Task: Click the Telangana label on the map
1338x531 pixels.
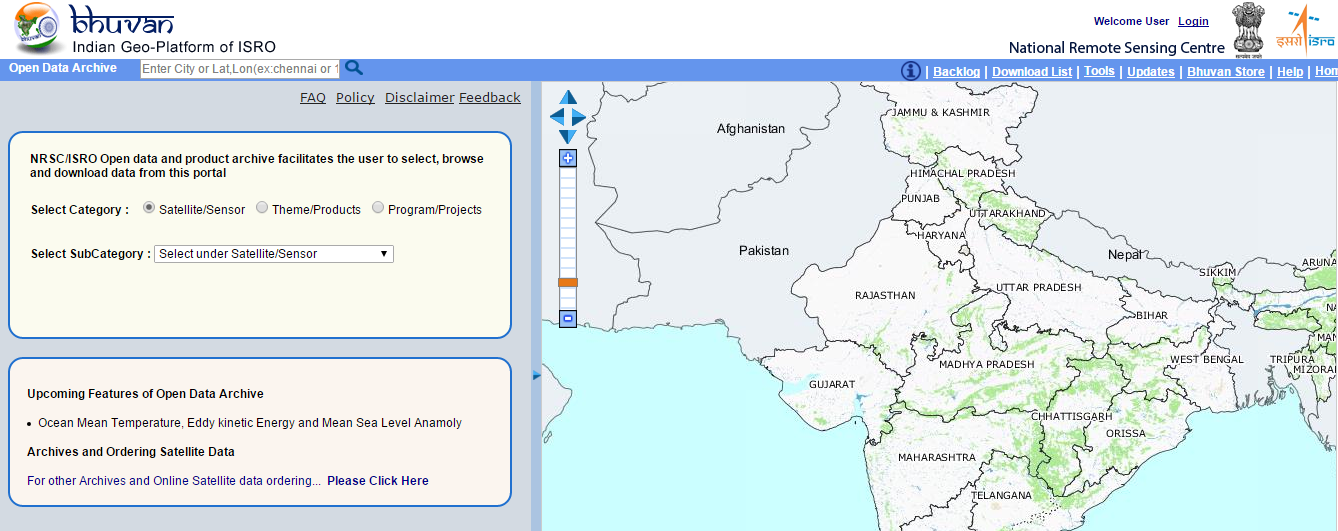Action: click(1001, 496)
